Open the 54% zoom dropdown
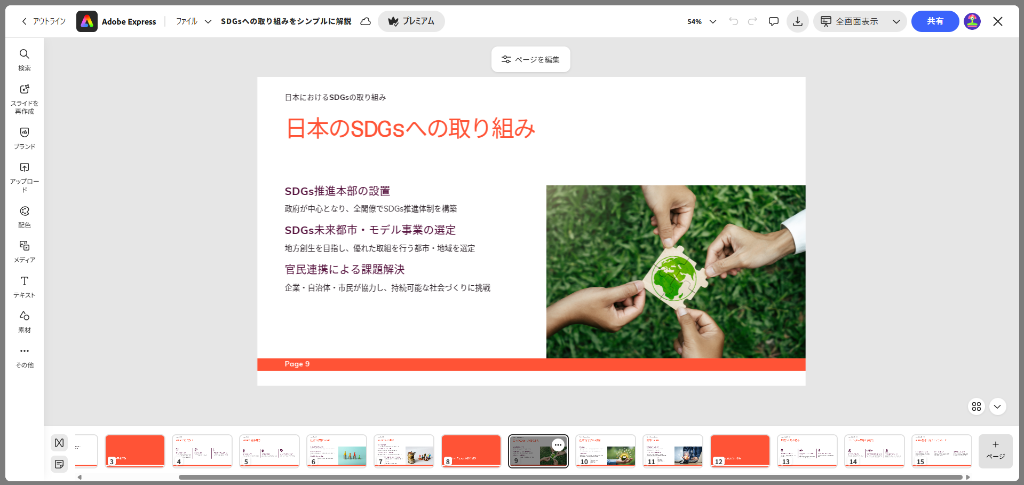This screenshot has height=485, width=1024. click(x=702, y=22)
